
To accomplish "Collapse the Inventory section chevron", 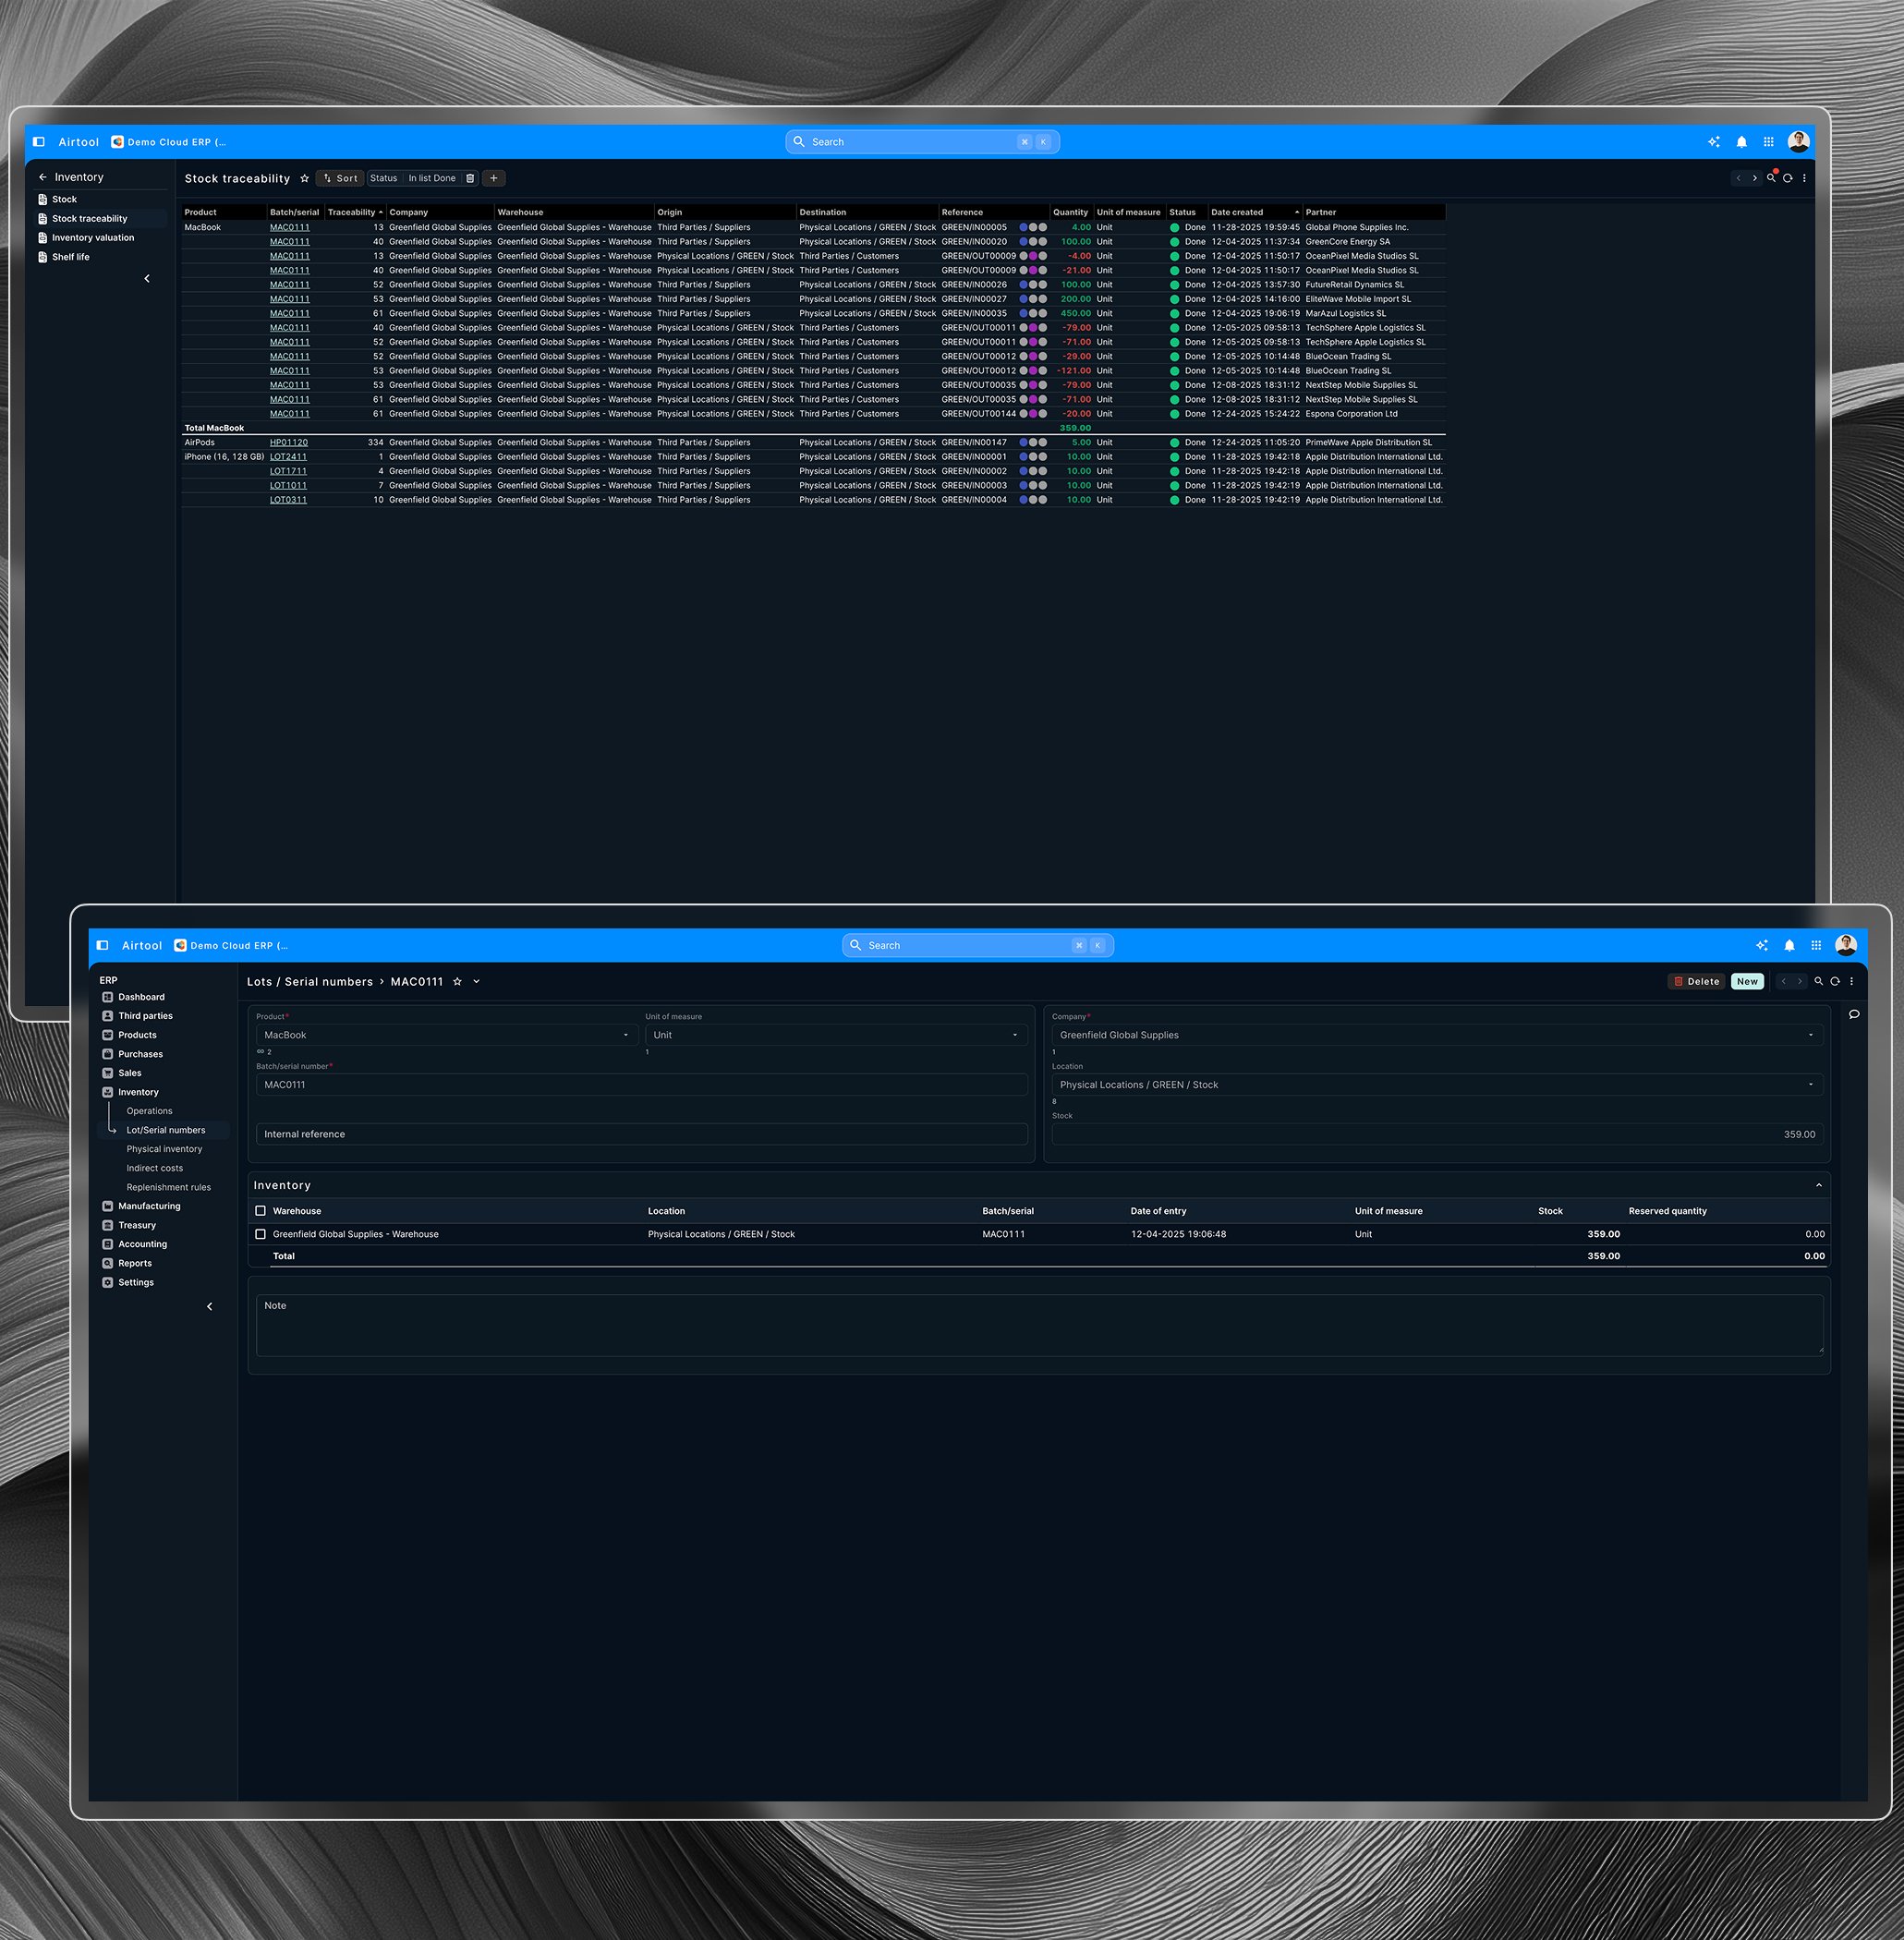I will (x=1818, y=1185).
